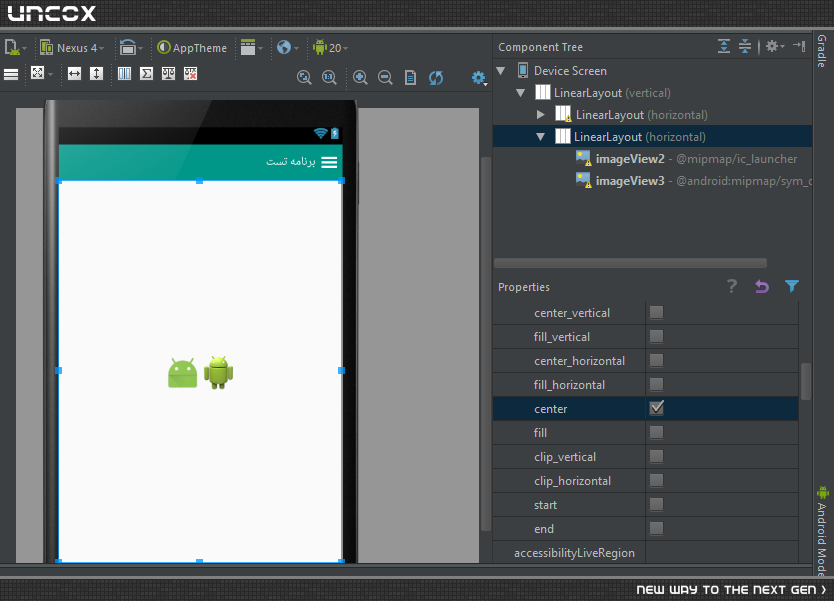
Task: Toggle layout width horizontal arrows icon
Action: pos(74,73)
